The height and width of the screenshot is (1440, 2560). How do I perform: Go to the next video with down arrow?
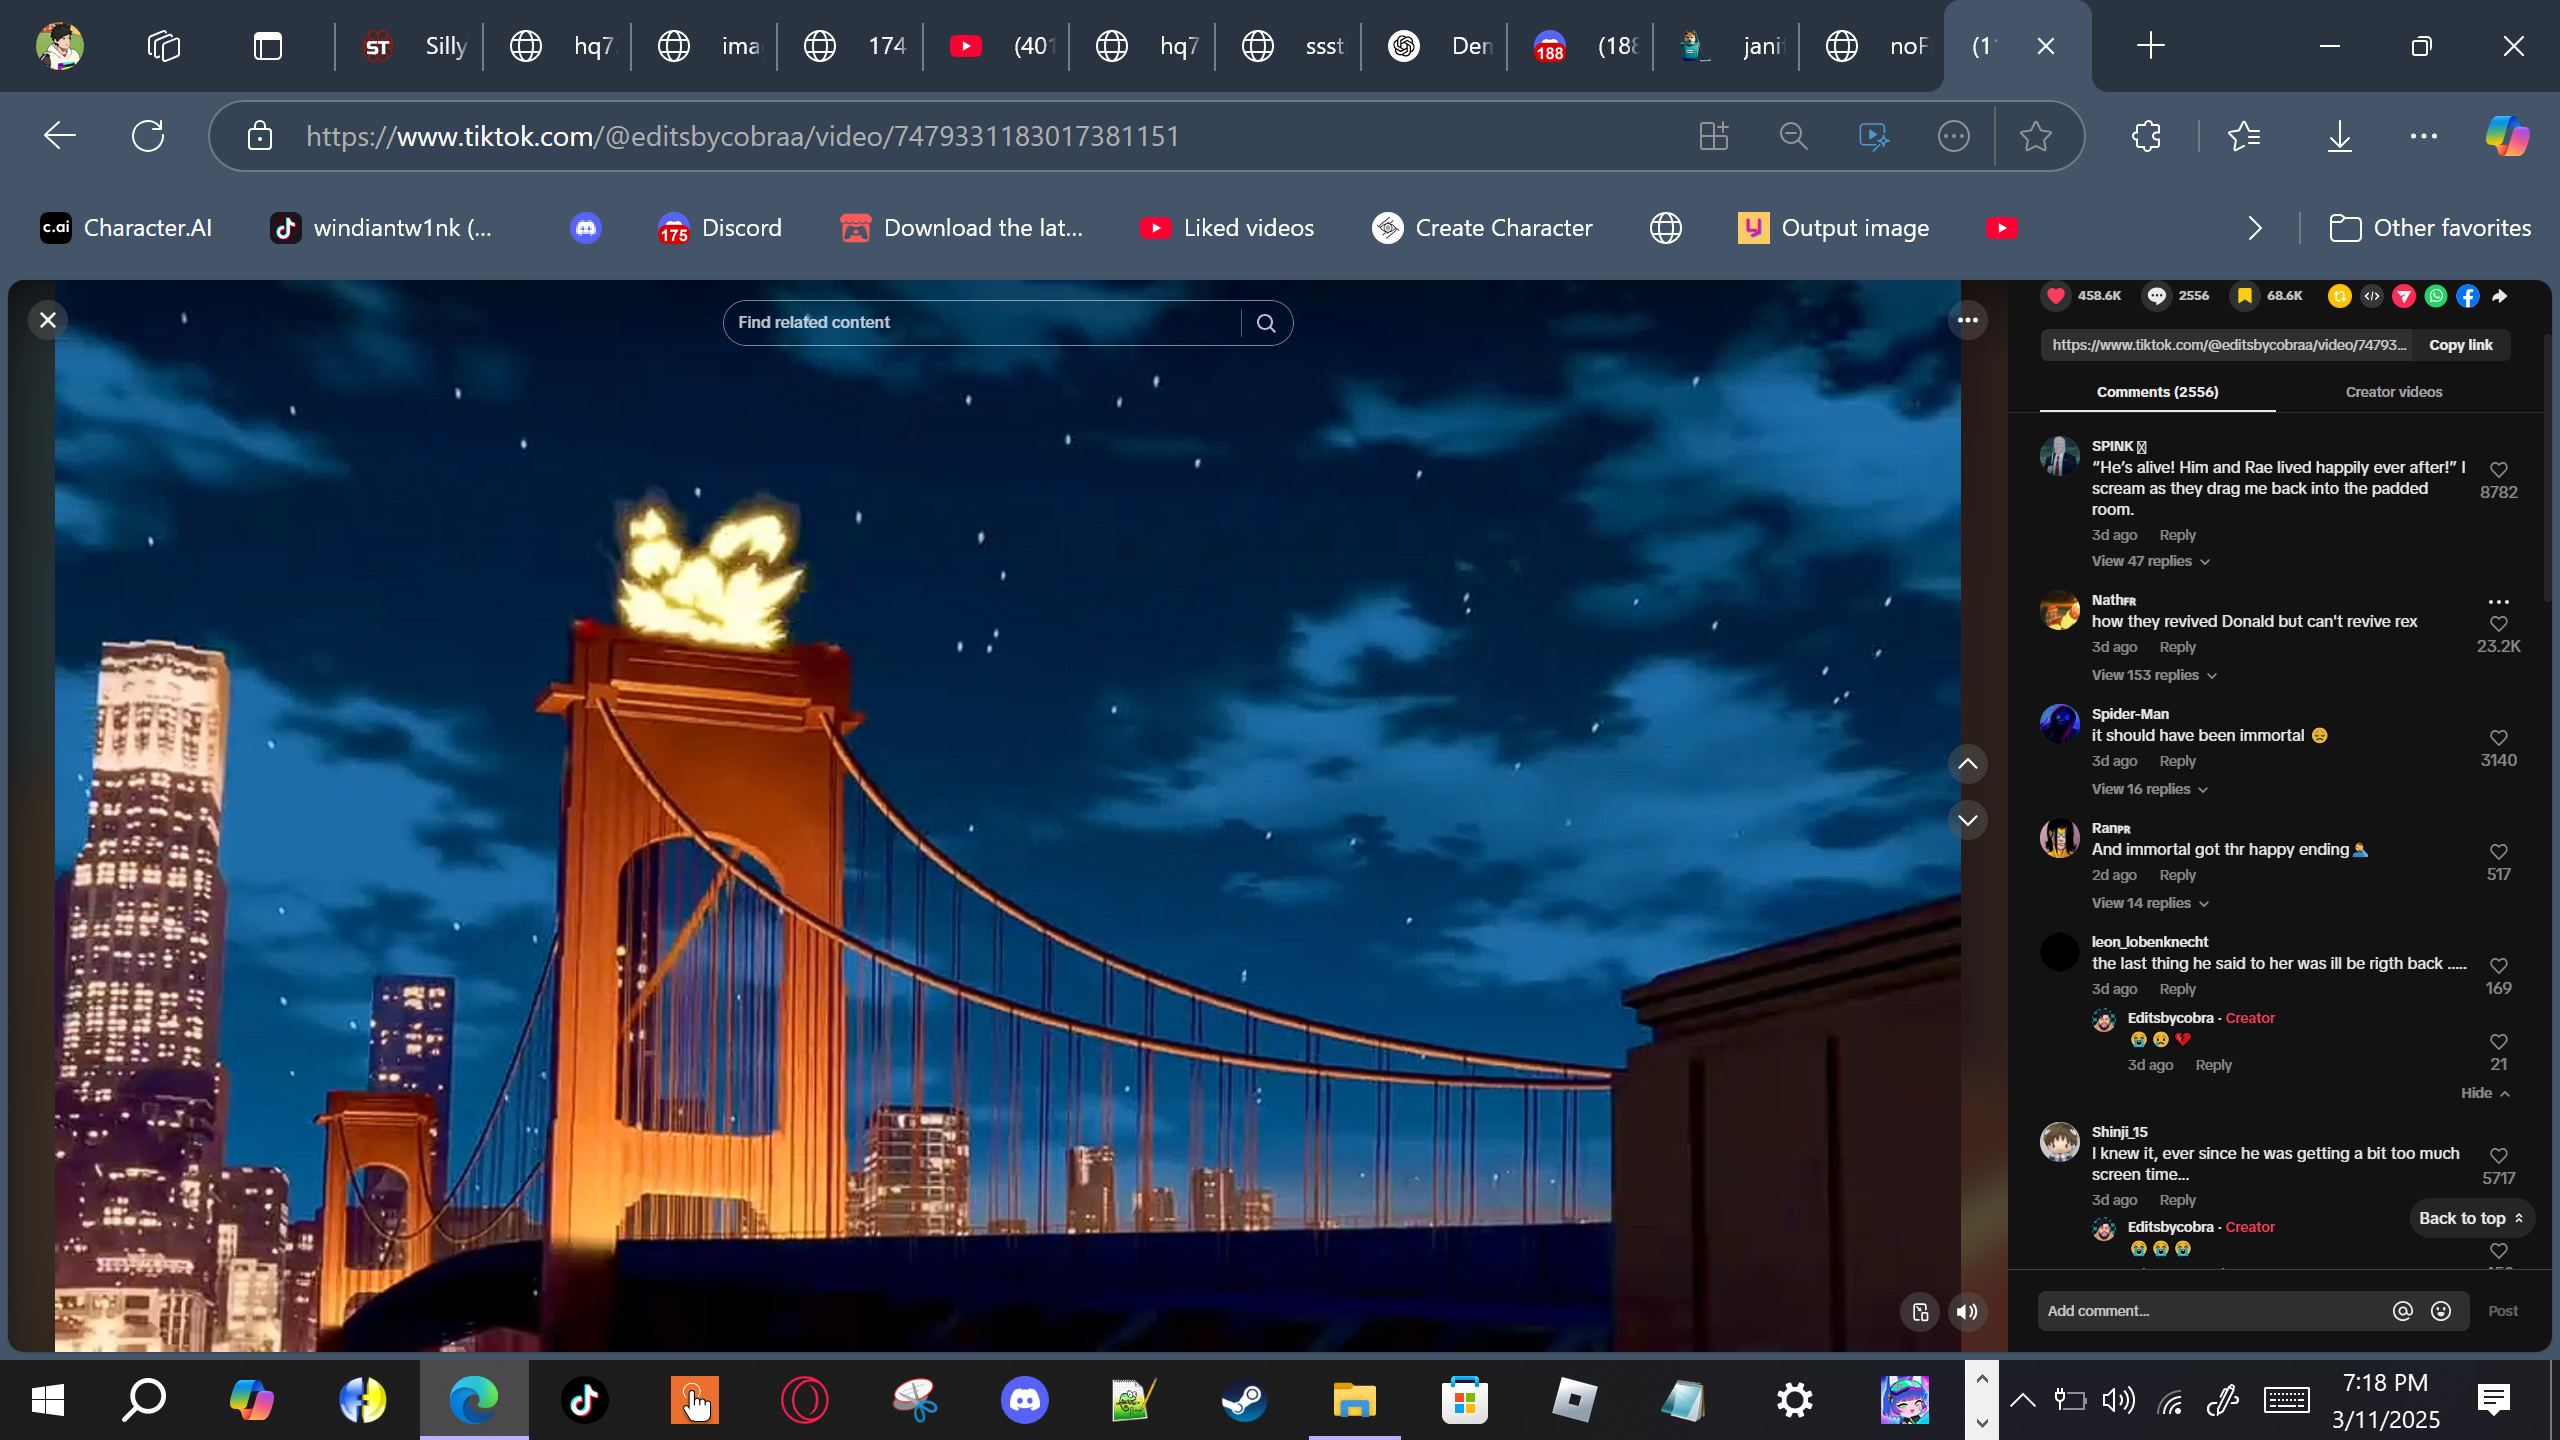click(1967, 820)
